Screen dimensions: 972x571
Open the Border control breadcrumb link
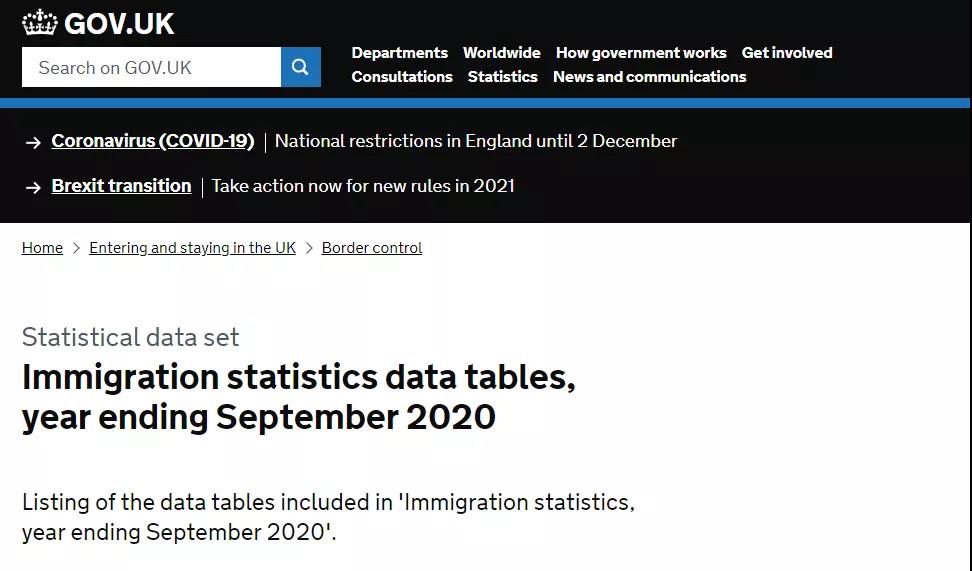pyautogui.click(x=372, y=248)
